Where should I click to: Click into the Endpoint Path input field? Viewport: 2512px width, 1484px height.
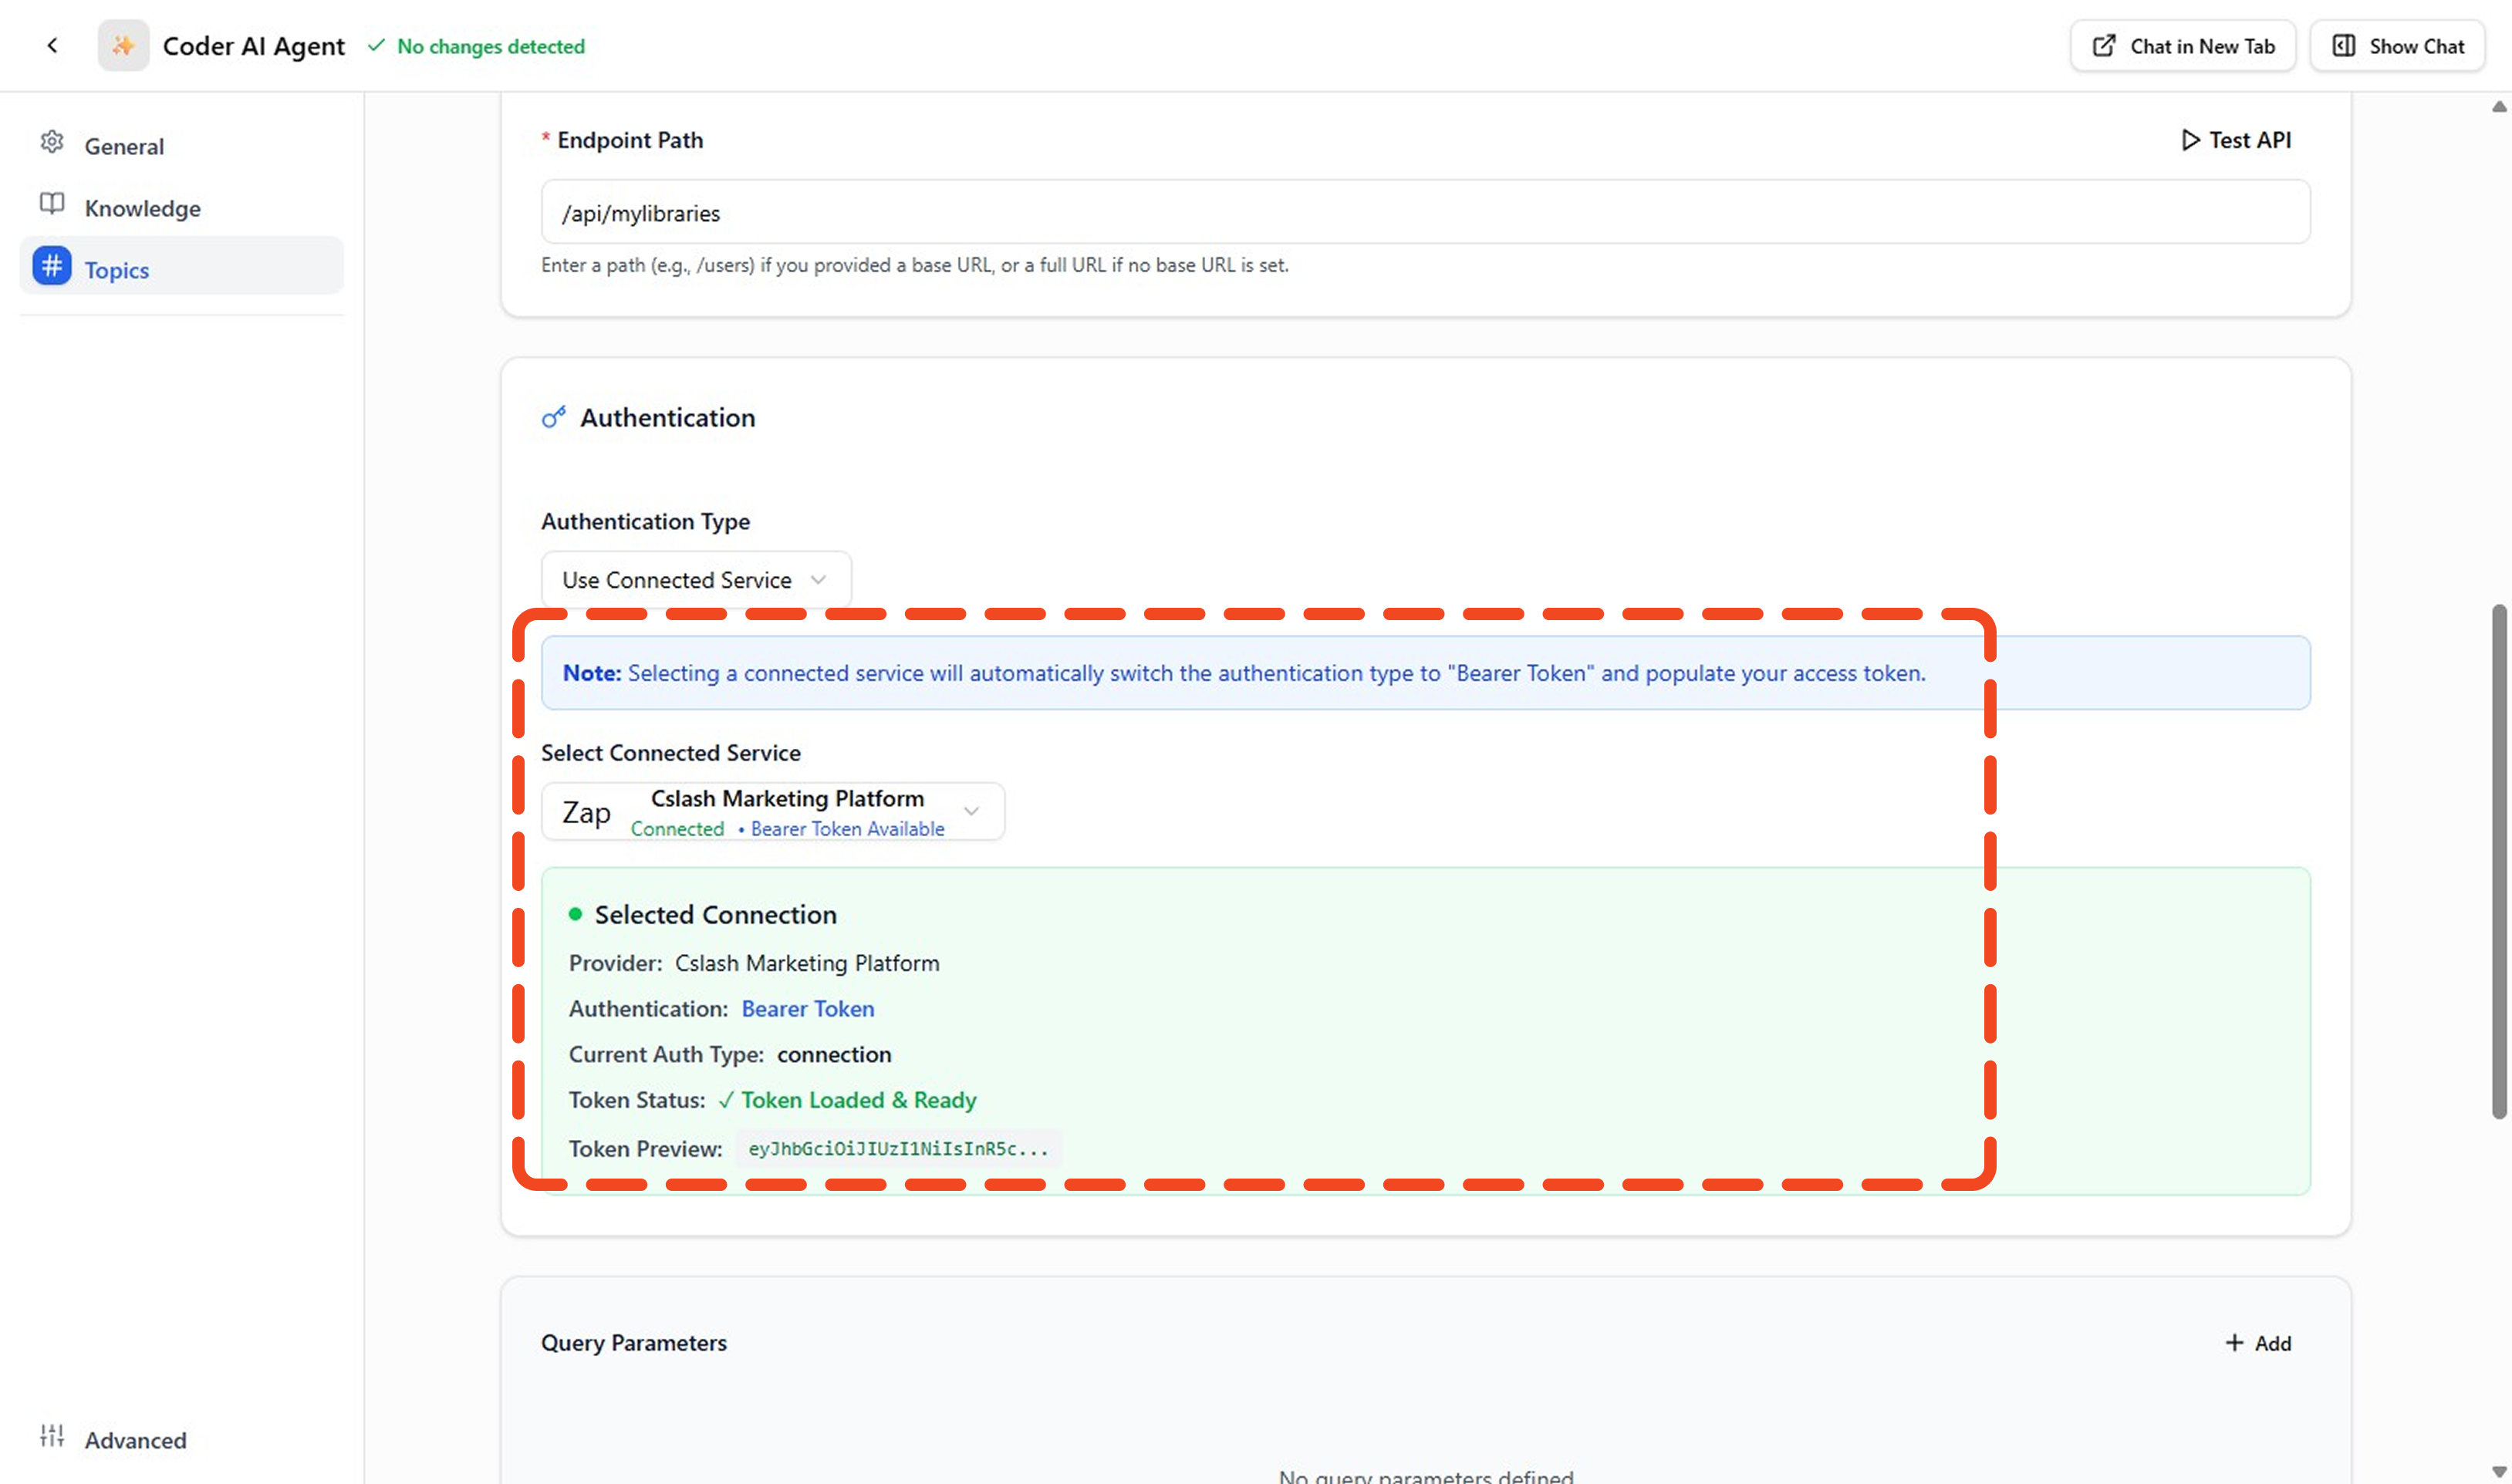1425,213
